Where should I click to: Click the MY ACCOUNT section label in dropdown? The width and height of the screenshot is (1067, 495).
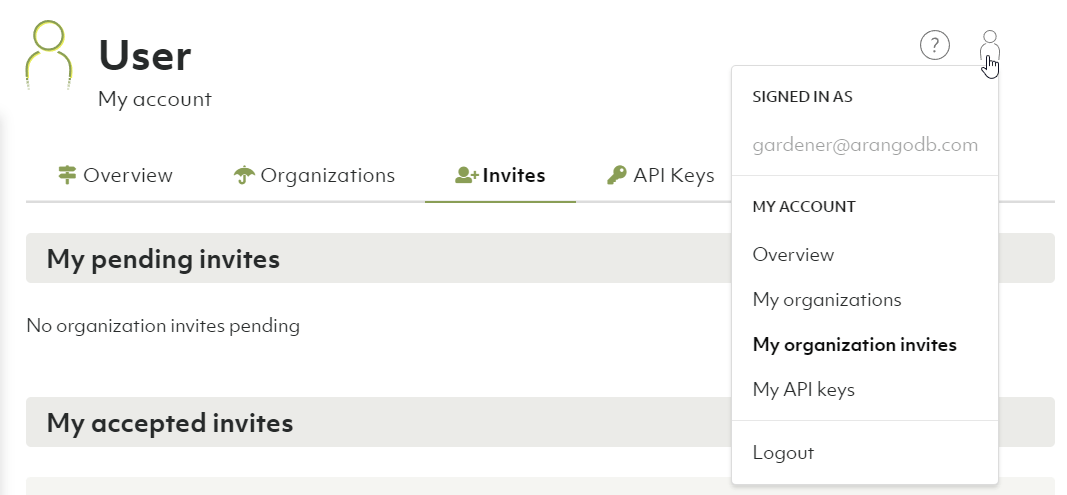(804, 207)
